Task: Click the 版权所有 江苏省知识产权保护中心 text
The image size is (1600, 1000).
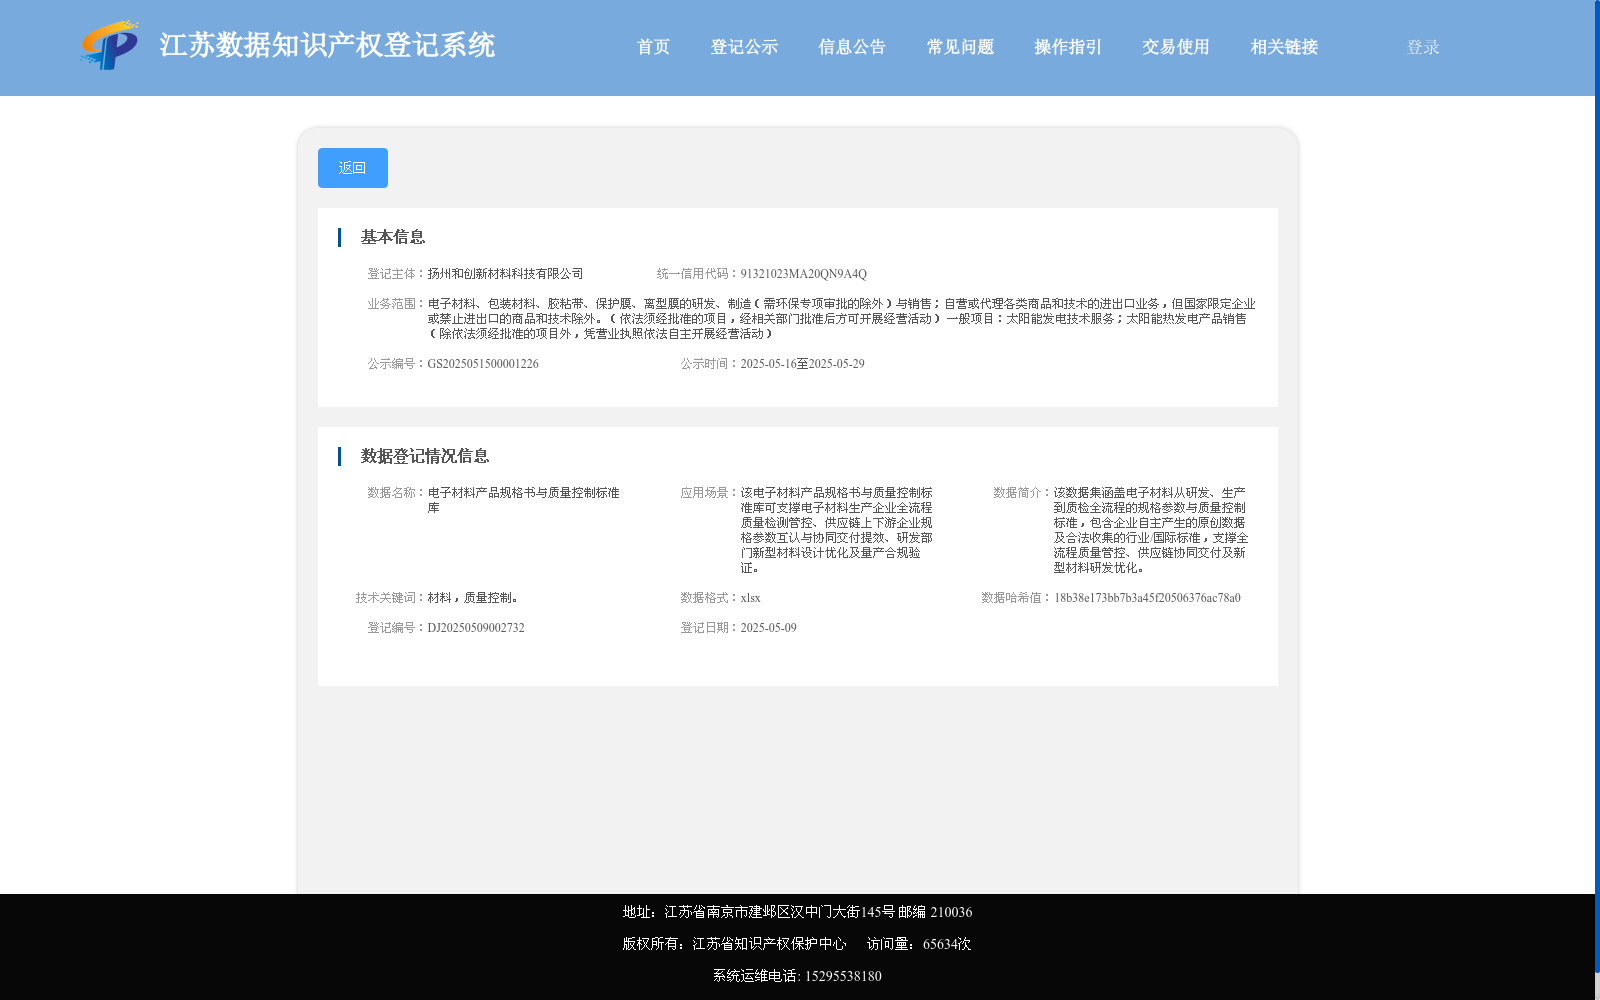Action: coord(734,944)
